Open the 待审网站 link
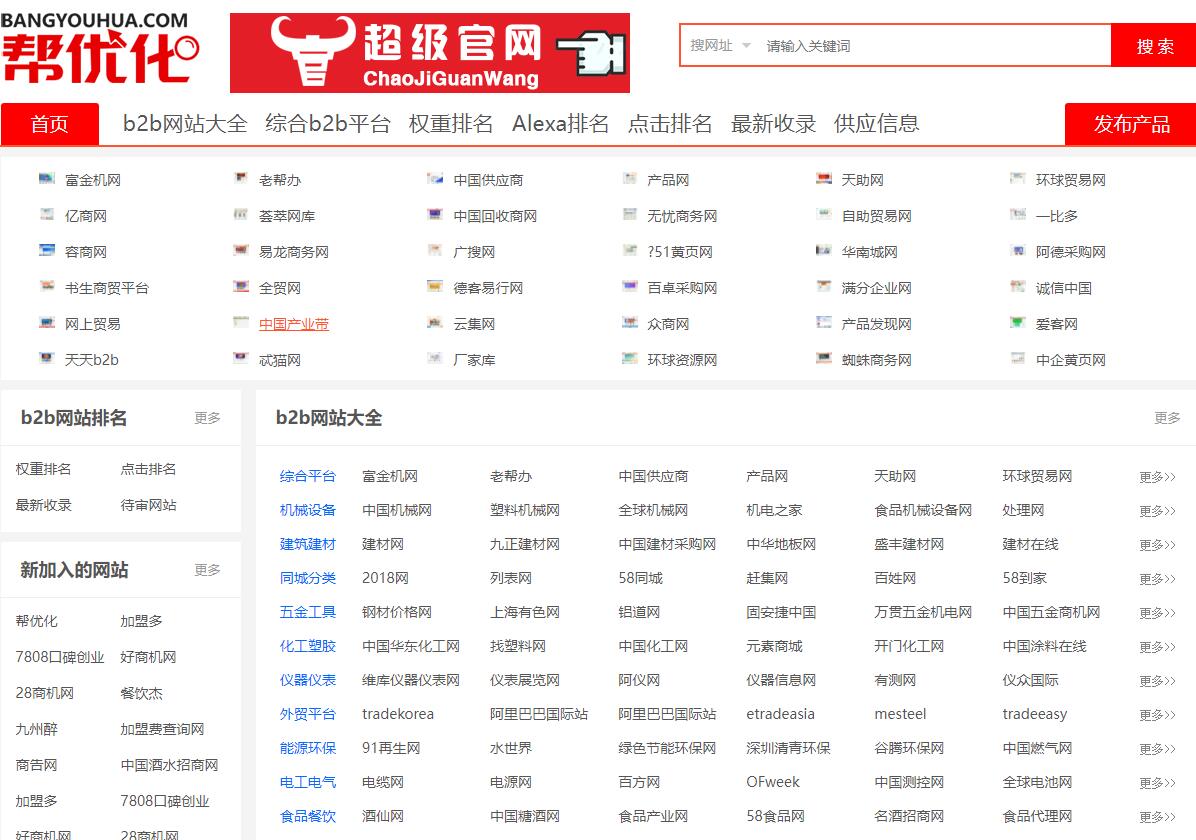The width and height of the screenshot is (1196, 840). pos(148,505)
